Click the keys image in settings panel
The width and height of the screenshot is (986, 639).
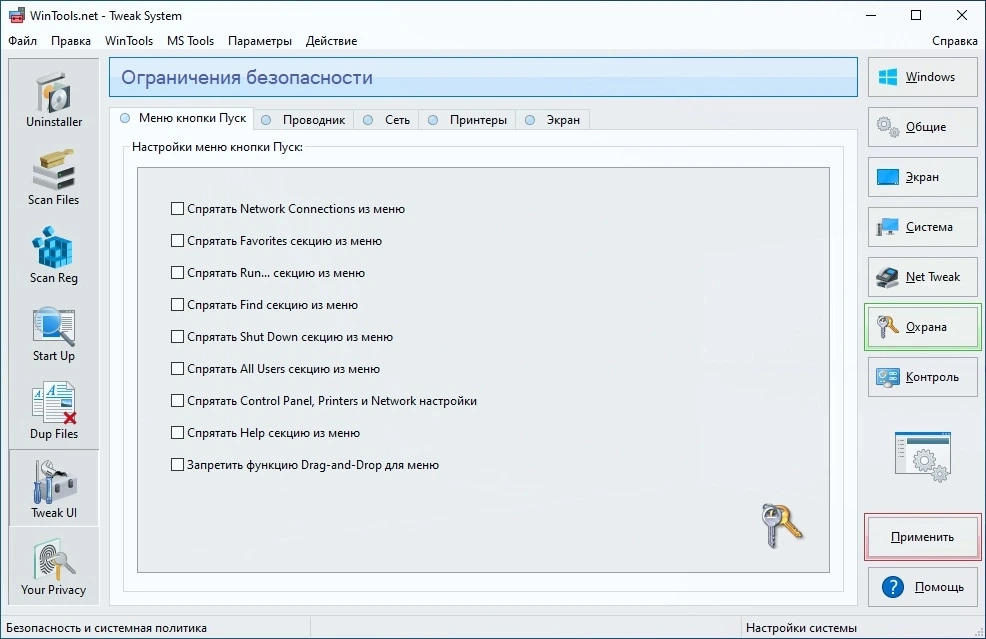(x=782, y=525)
